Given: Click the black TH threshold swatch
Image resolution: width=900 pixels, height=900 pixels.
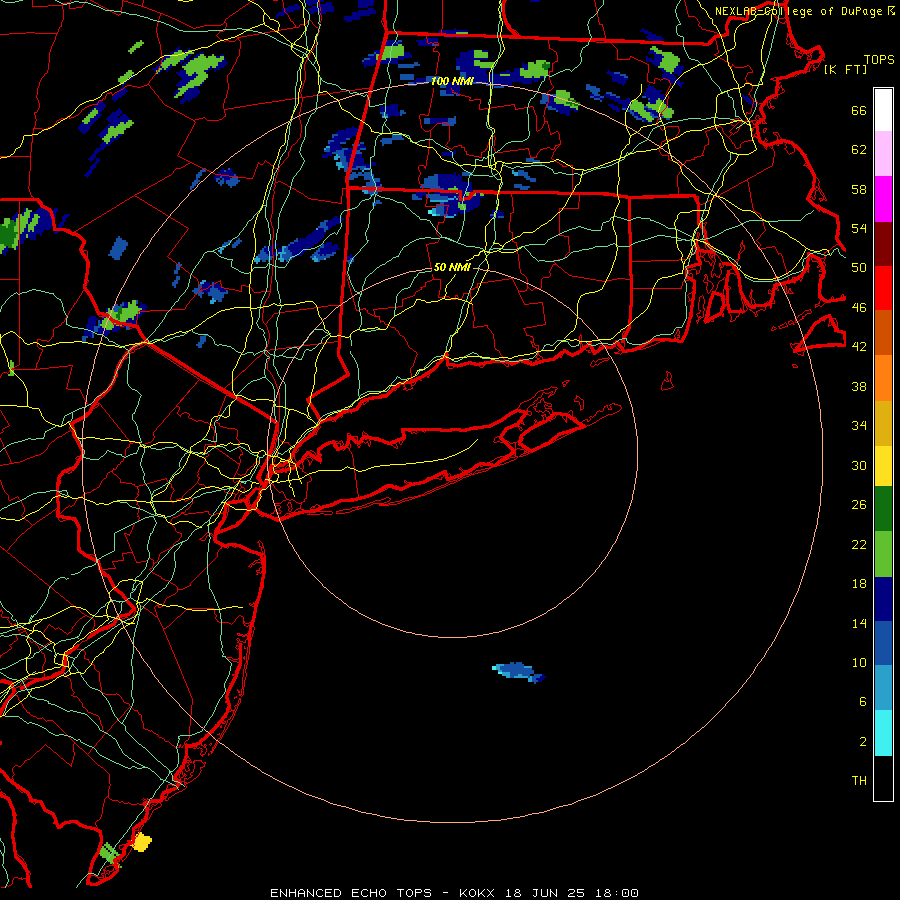Looking at the screenshot, I should coord(883,778).
